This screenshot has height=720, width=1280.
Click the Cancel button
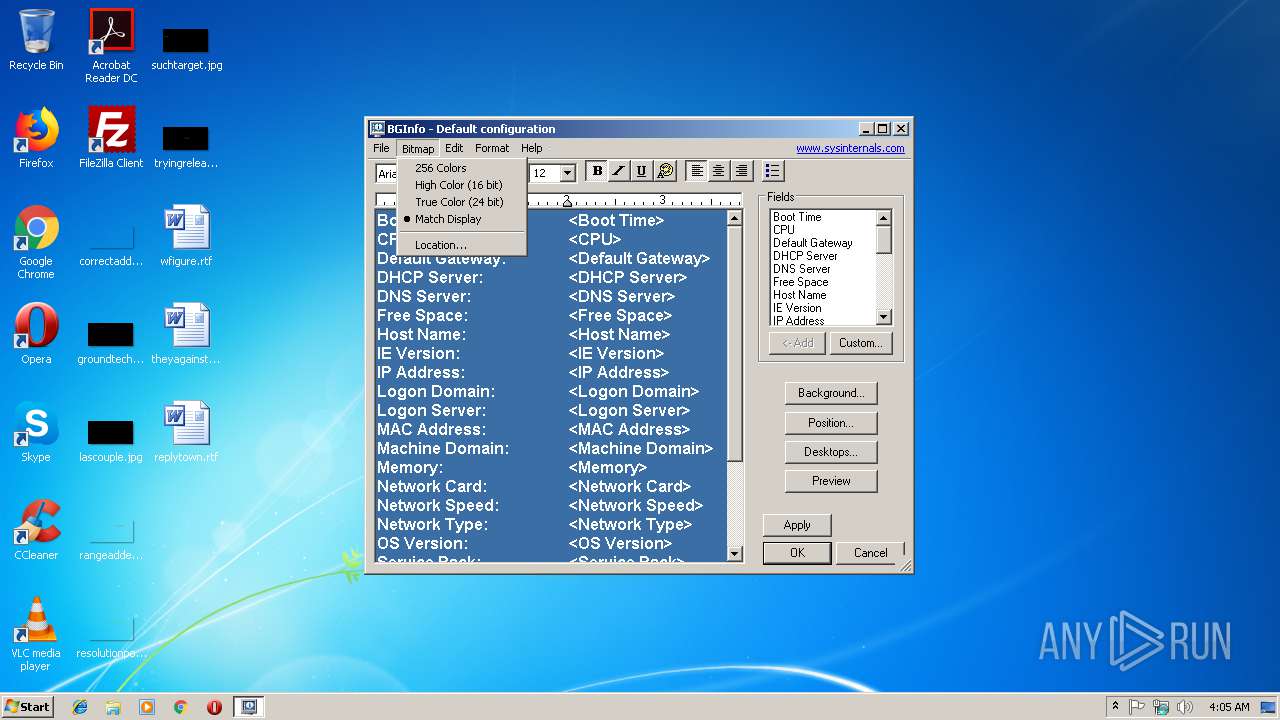tap(870, 553)
